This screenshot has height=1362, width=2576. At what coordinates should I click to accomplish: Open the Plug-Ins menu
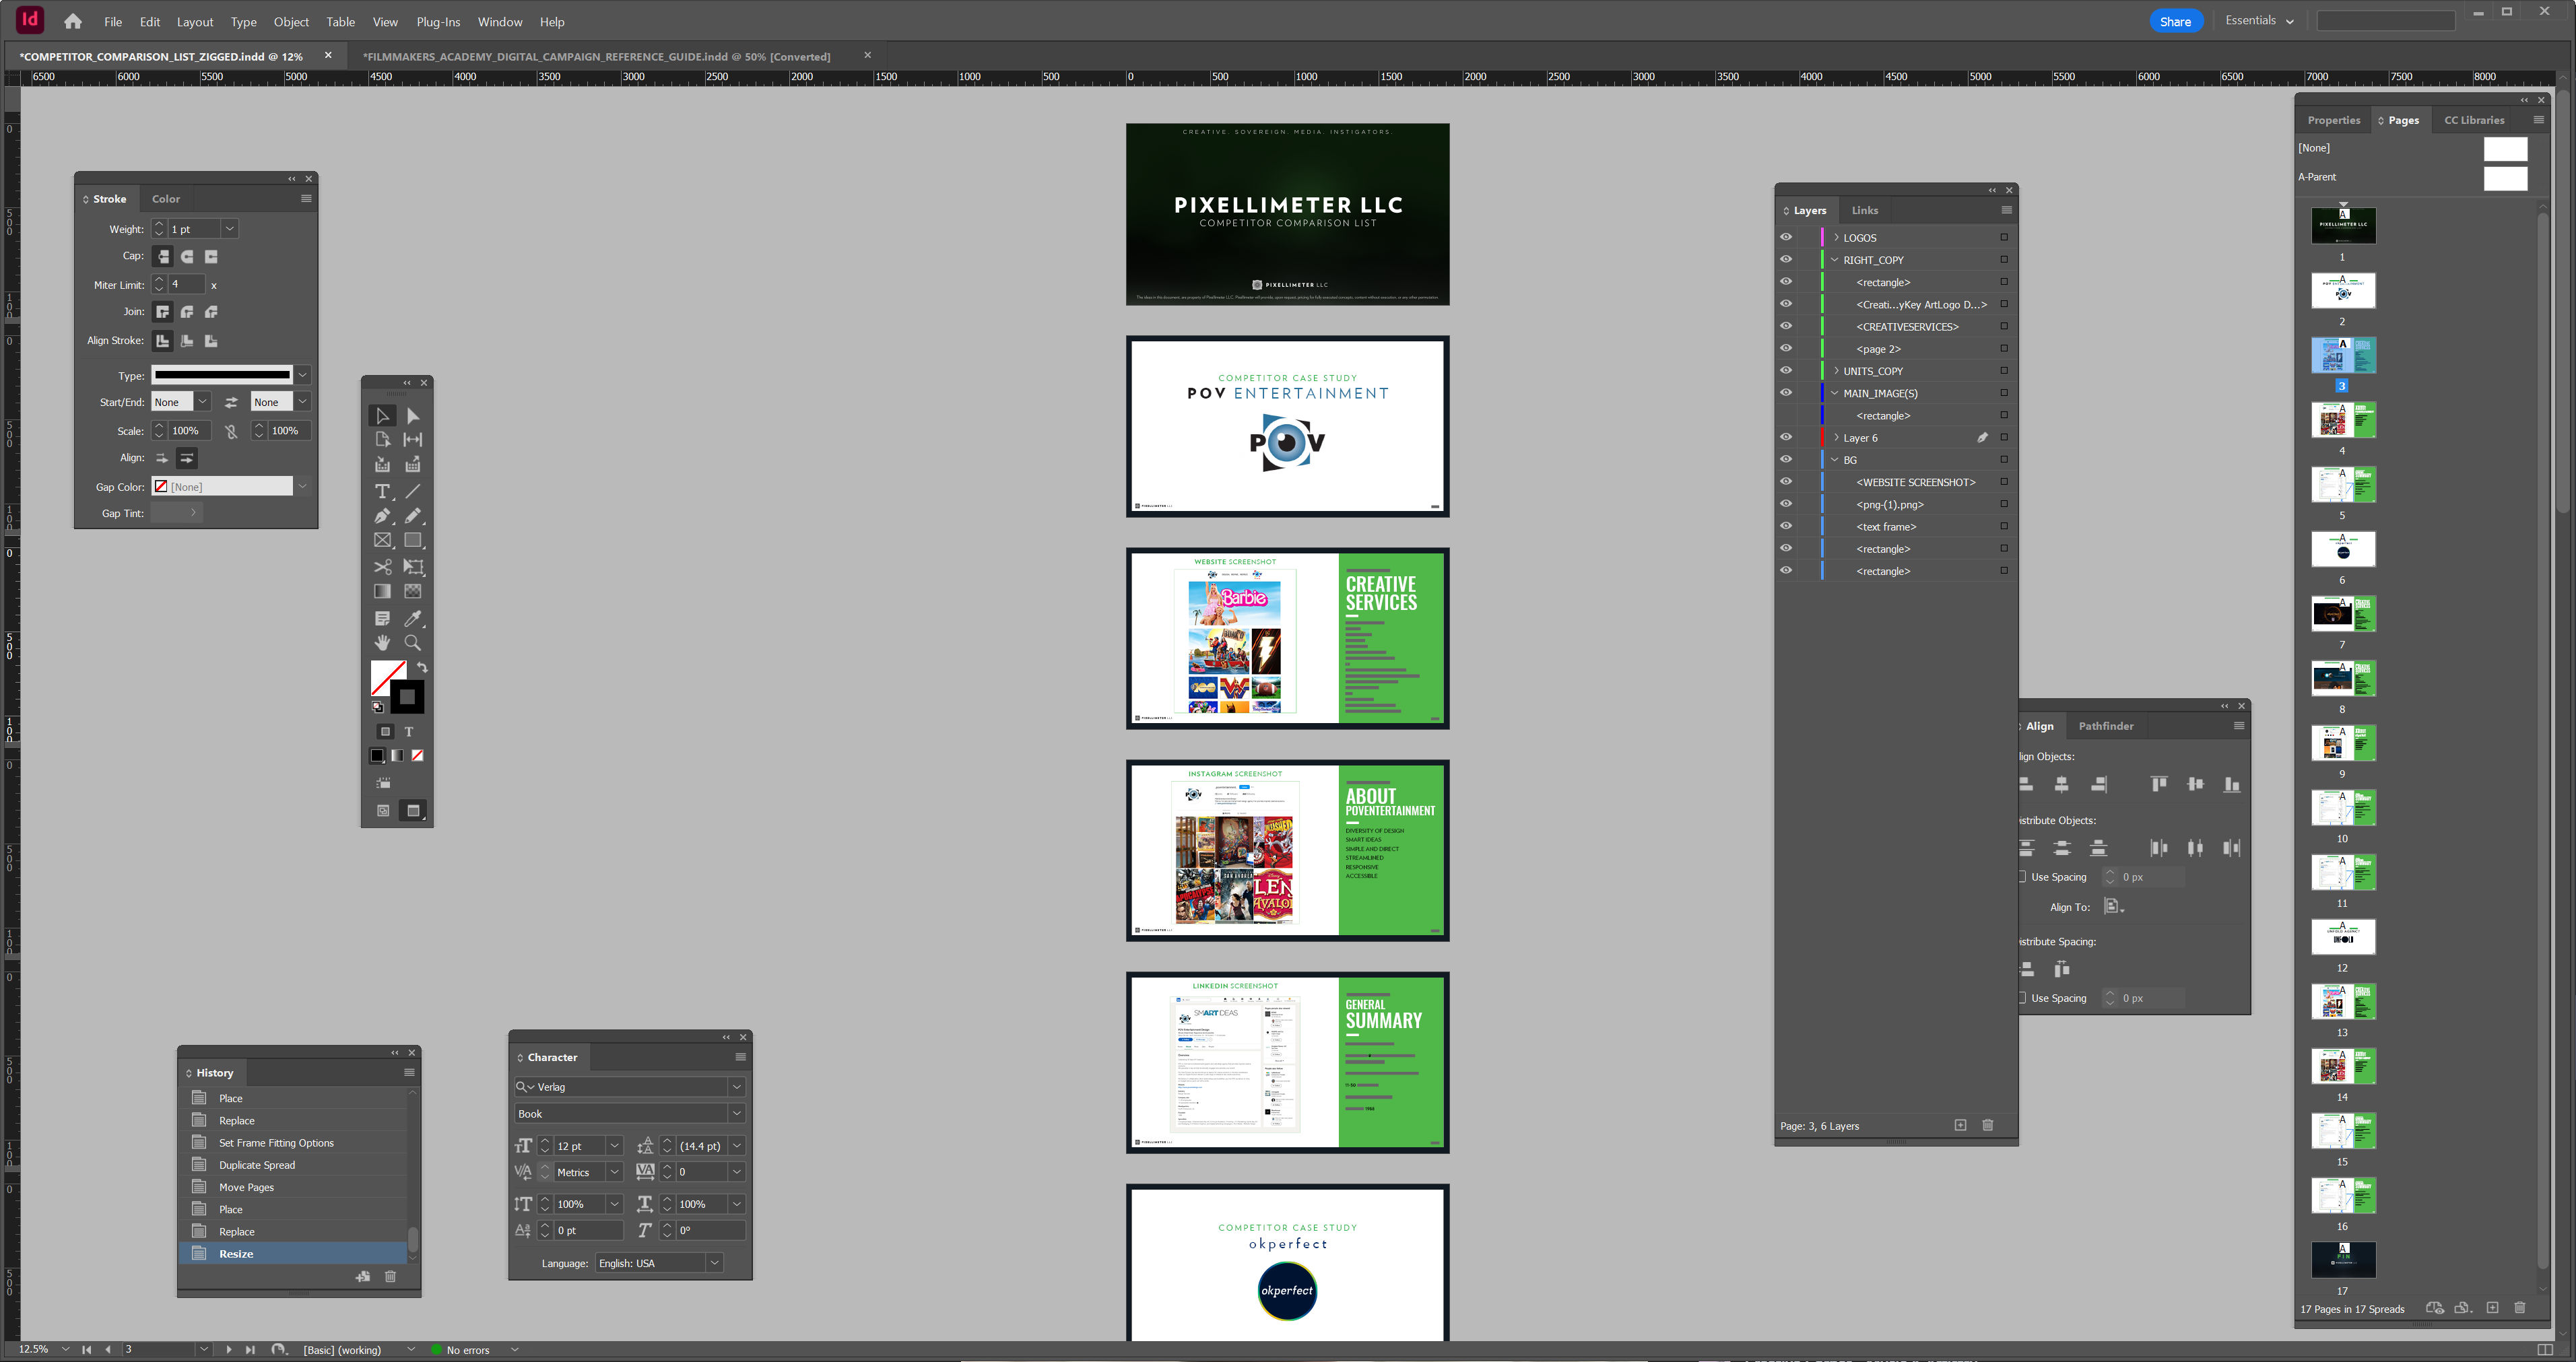[438, 21]
